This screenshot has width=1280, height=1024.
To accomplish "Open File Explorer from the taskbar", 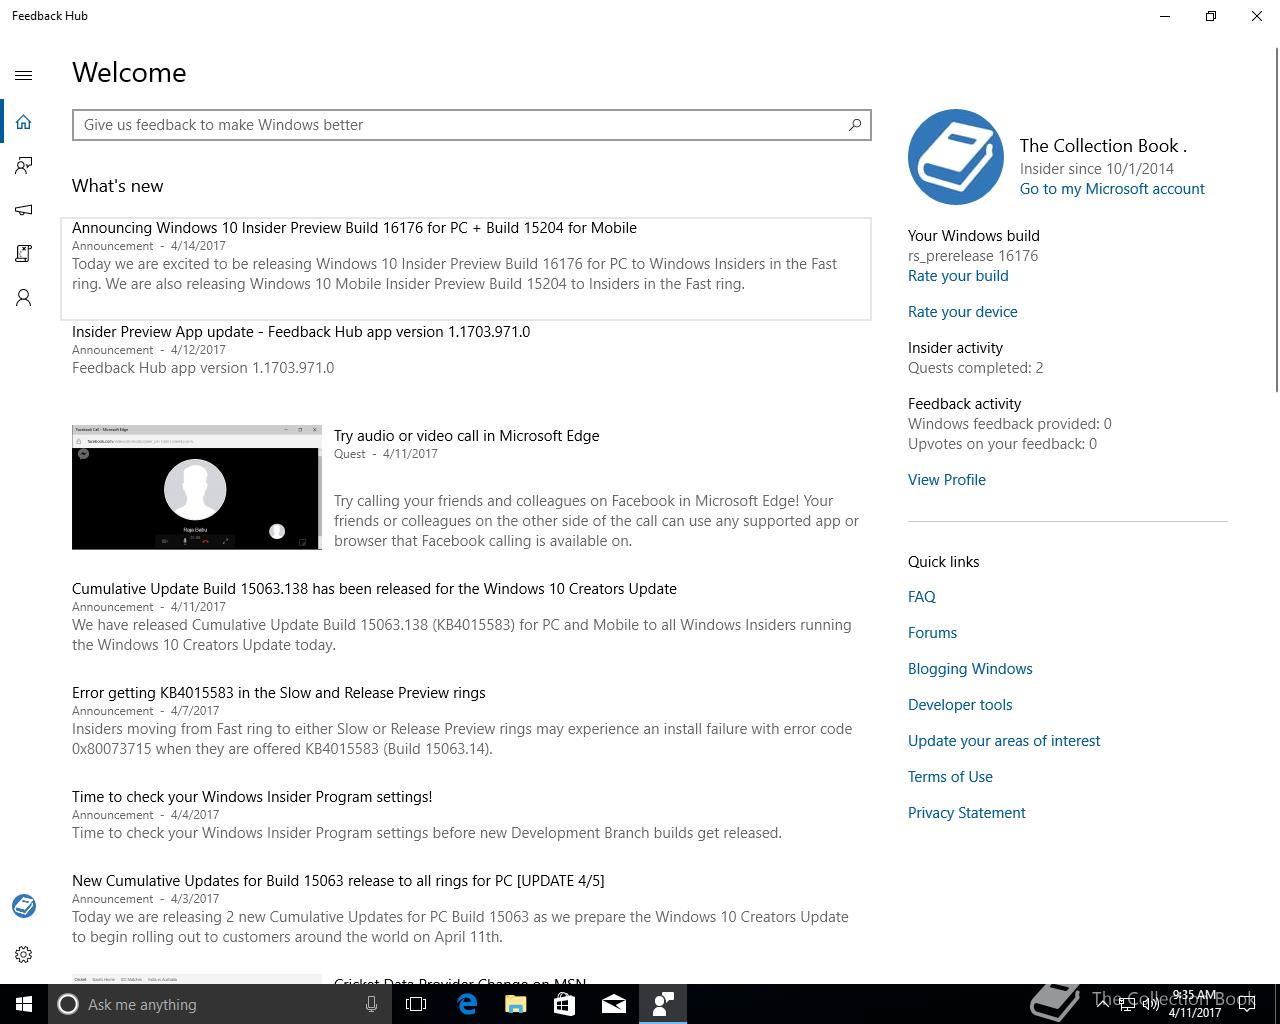I will [515, 1004].
